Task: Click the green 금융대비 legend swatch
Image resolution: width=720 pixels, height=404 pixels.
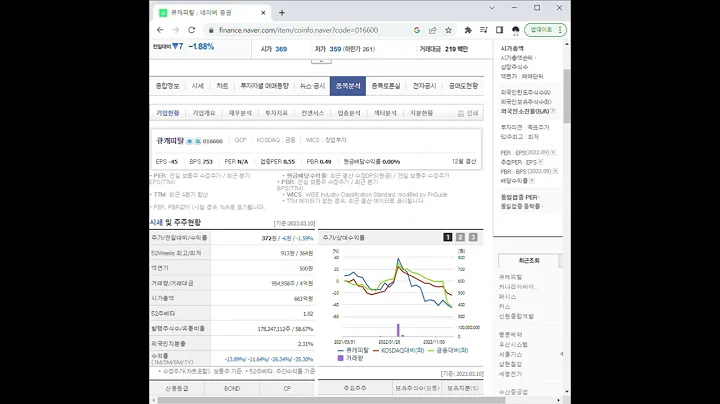Action: pos(431,350)
